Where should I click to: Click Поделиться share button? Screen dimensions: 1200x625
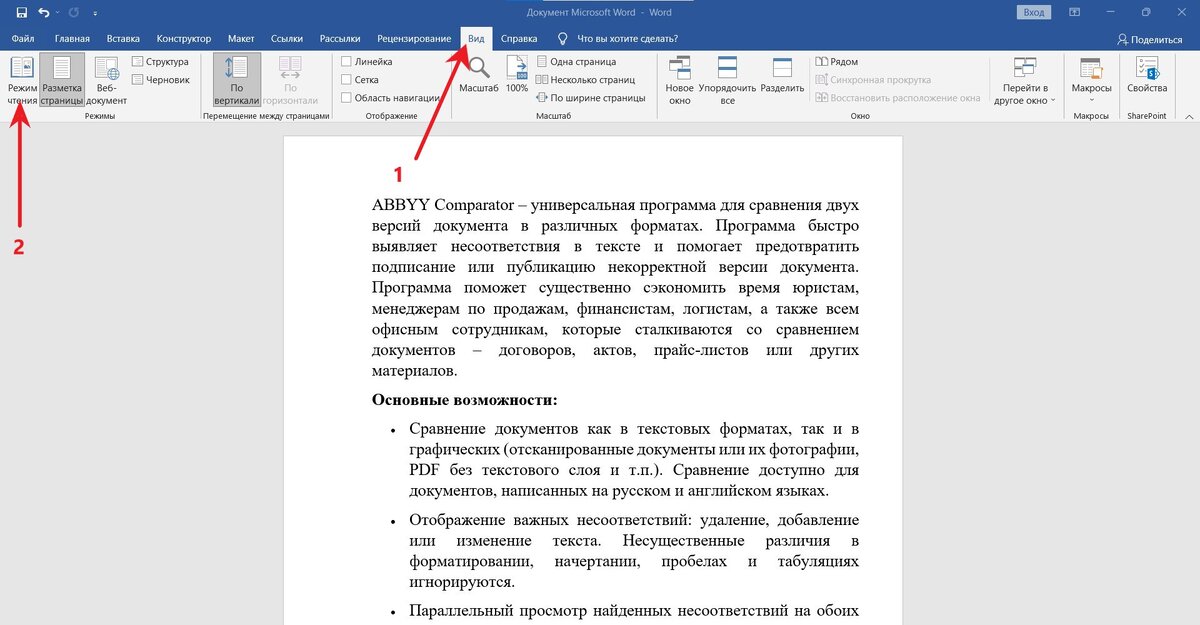pyautogui.click(x=1150, y=39)
